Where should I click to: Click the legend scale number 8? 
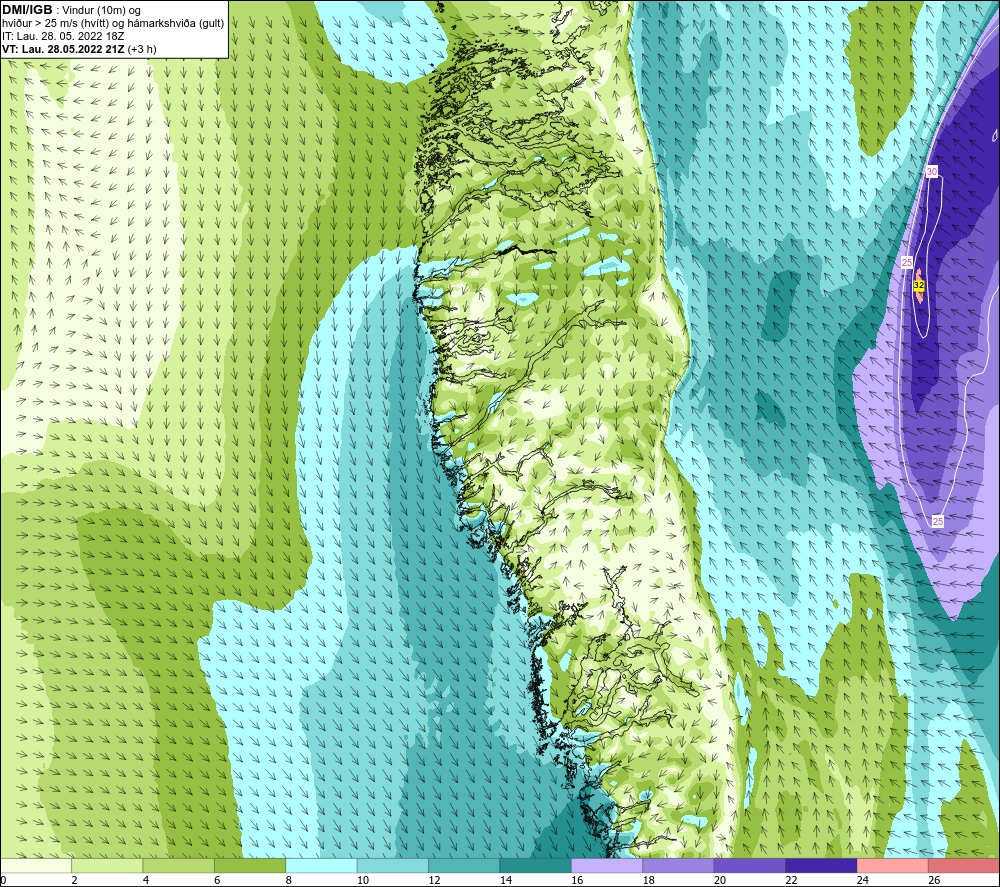coord(289,880)
